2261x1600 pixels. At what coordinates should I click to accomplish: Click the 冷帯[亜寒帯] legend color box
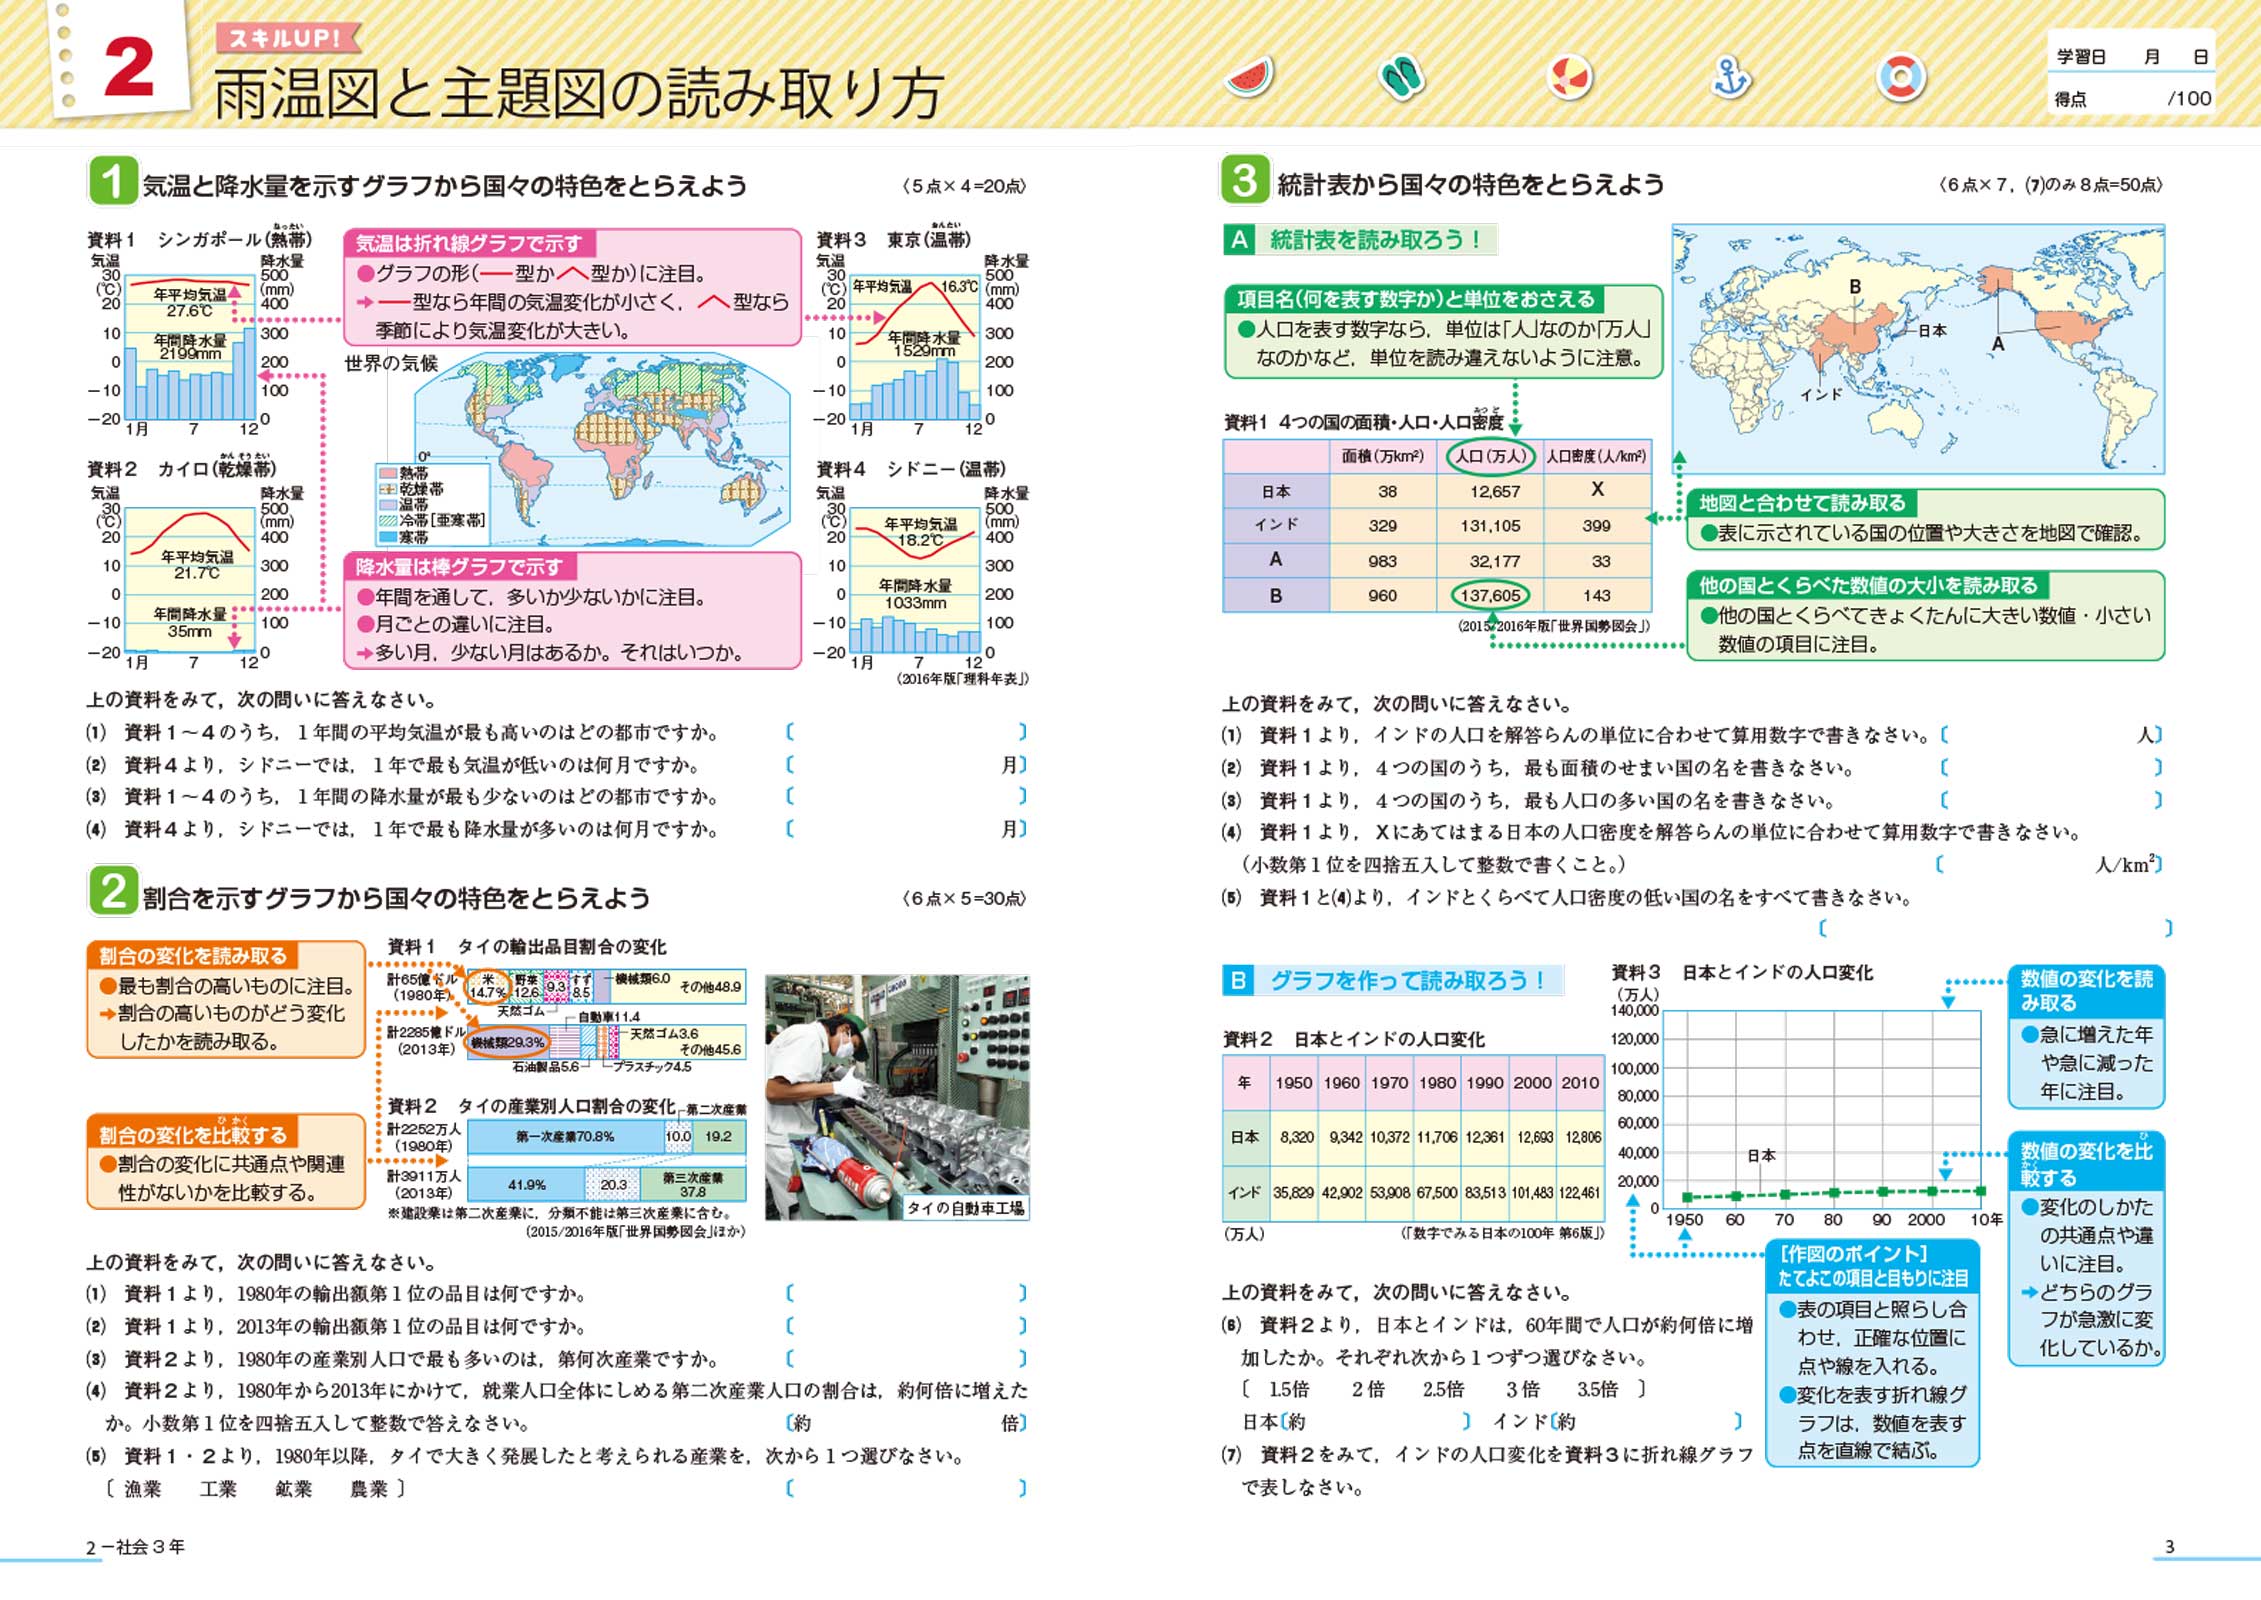pos(387,521)
